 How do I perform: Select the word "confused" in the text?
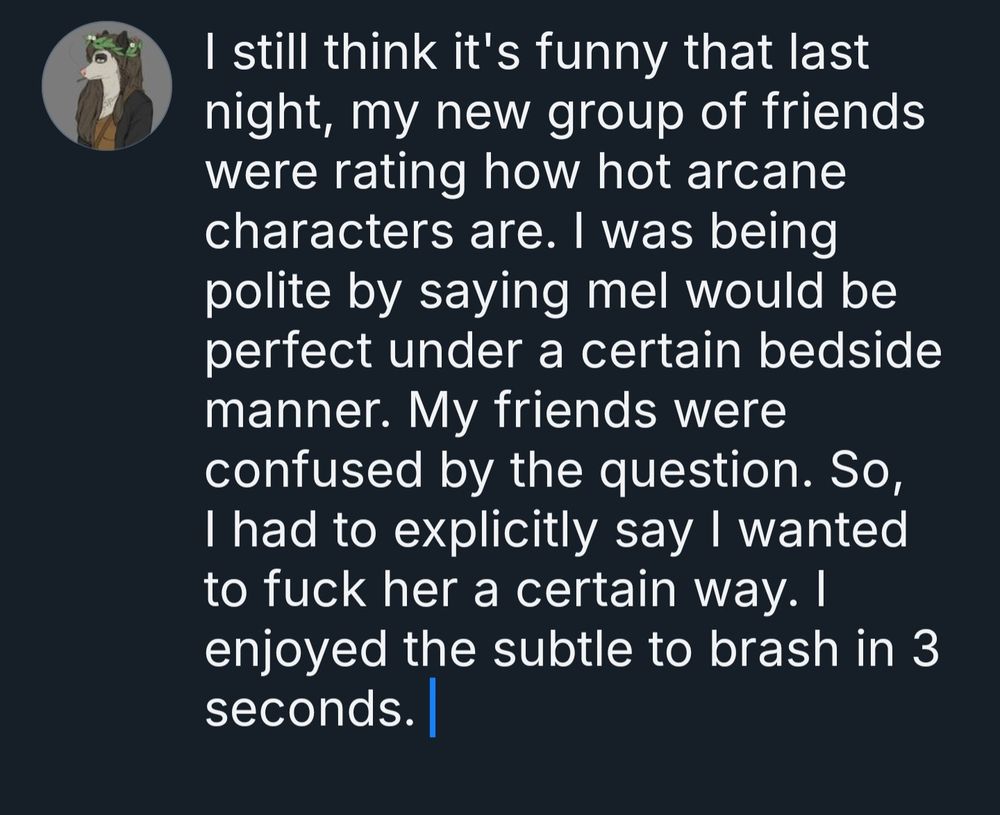pos(314,469)
